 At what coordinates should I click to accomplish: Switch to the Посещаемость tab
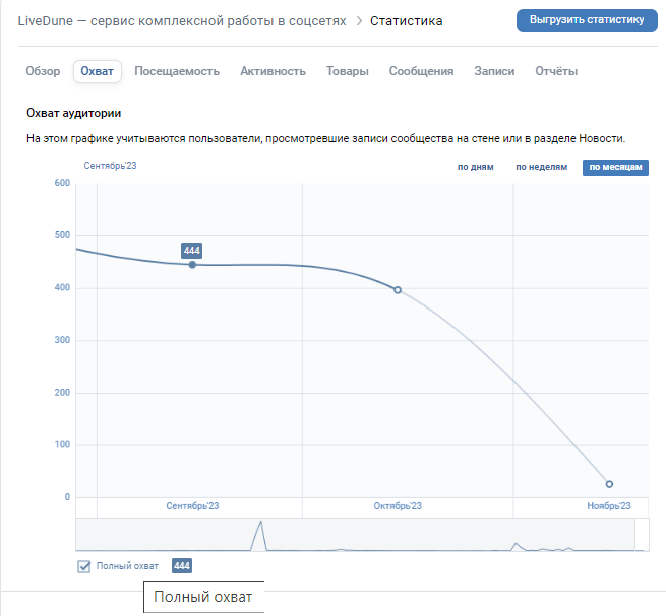(x=177, y=71)
